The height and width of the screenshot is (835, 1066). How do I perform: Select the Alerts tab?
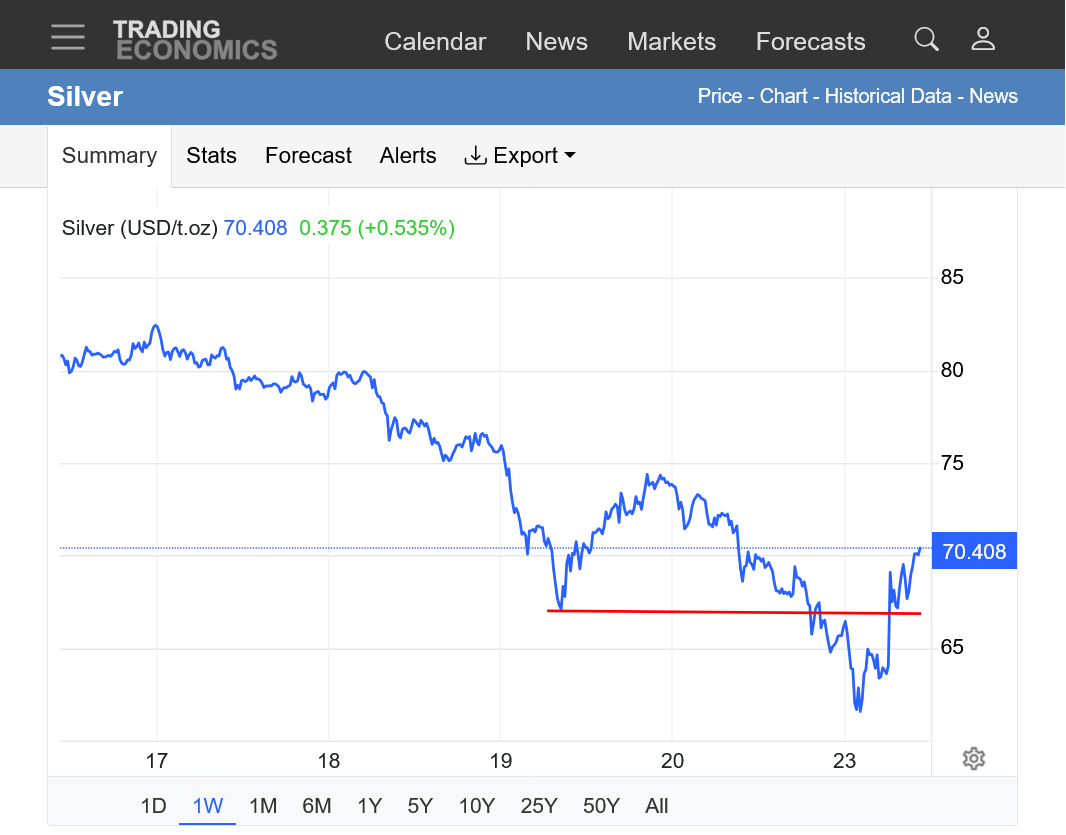[408, 156]
